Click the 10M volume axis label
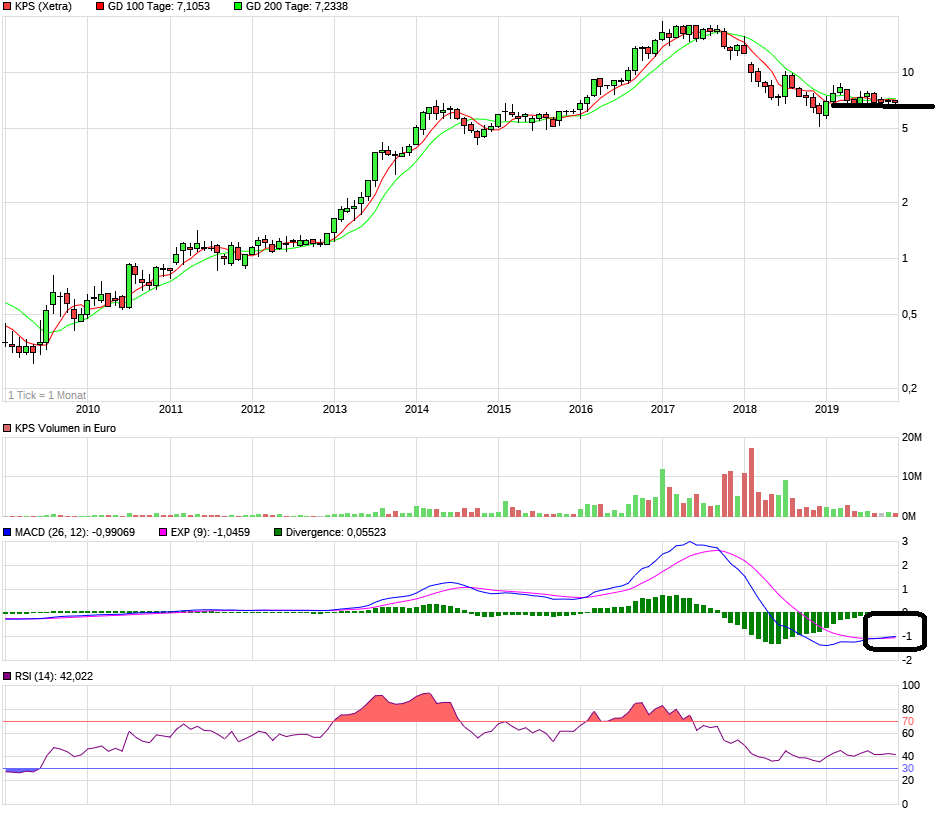The height and width of the screenshot is (814, 940). point(912,477)
